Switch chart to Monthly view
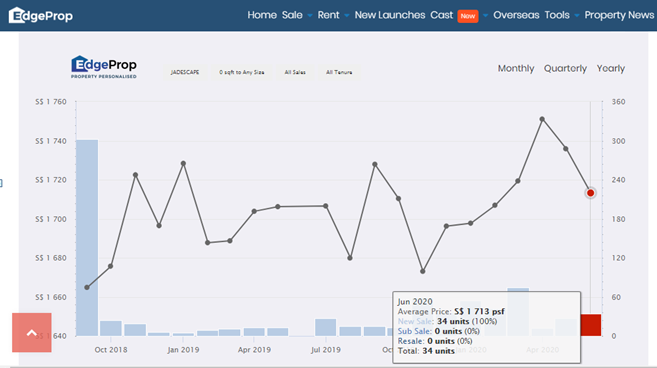The image size is (657, 368). 516,68
